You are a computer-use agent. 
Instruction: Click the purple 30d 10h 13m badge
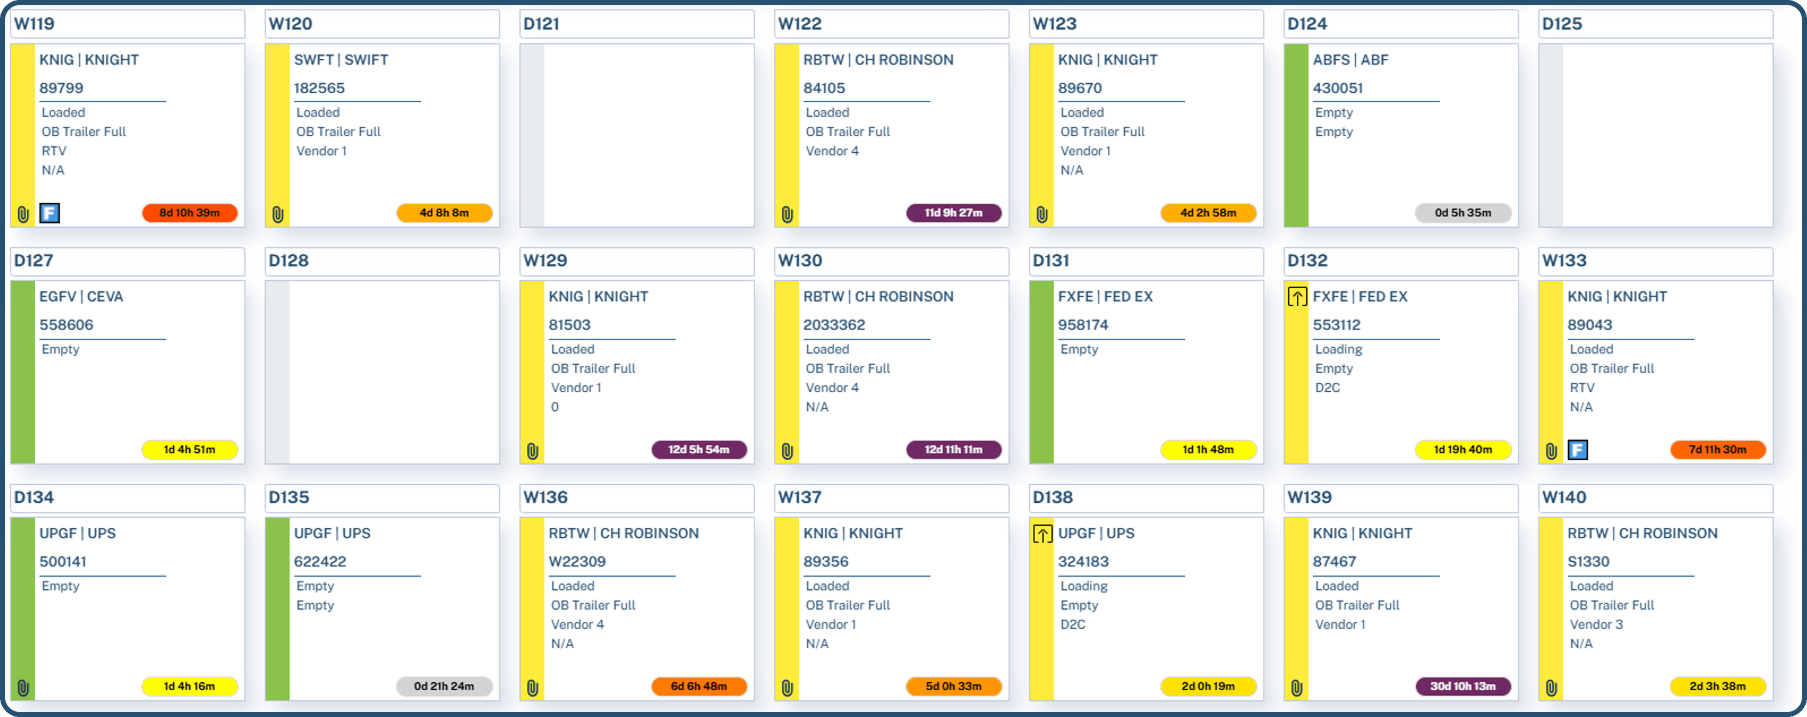pyautogui.click(x=1463, y=687)
